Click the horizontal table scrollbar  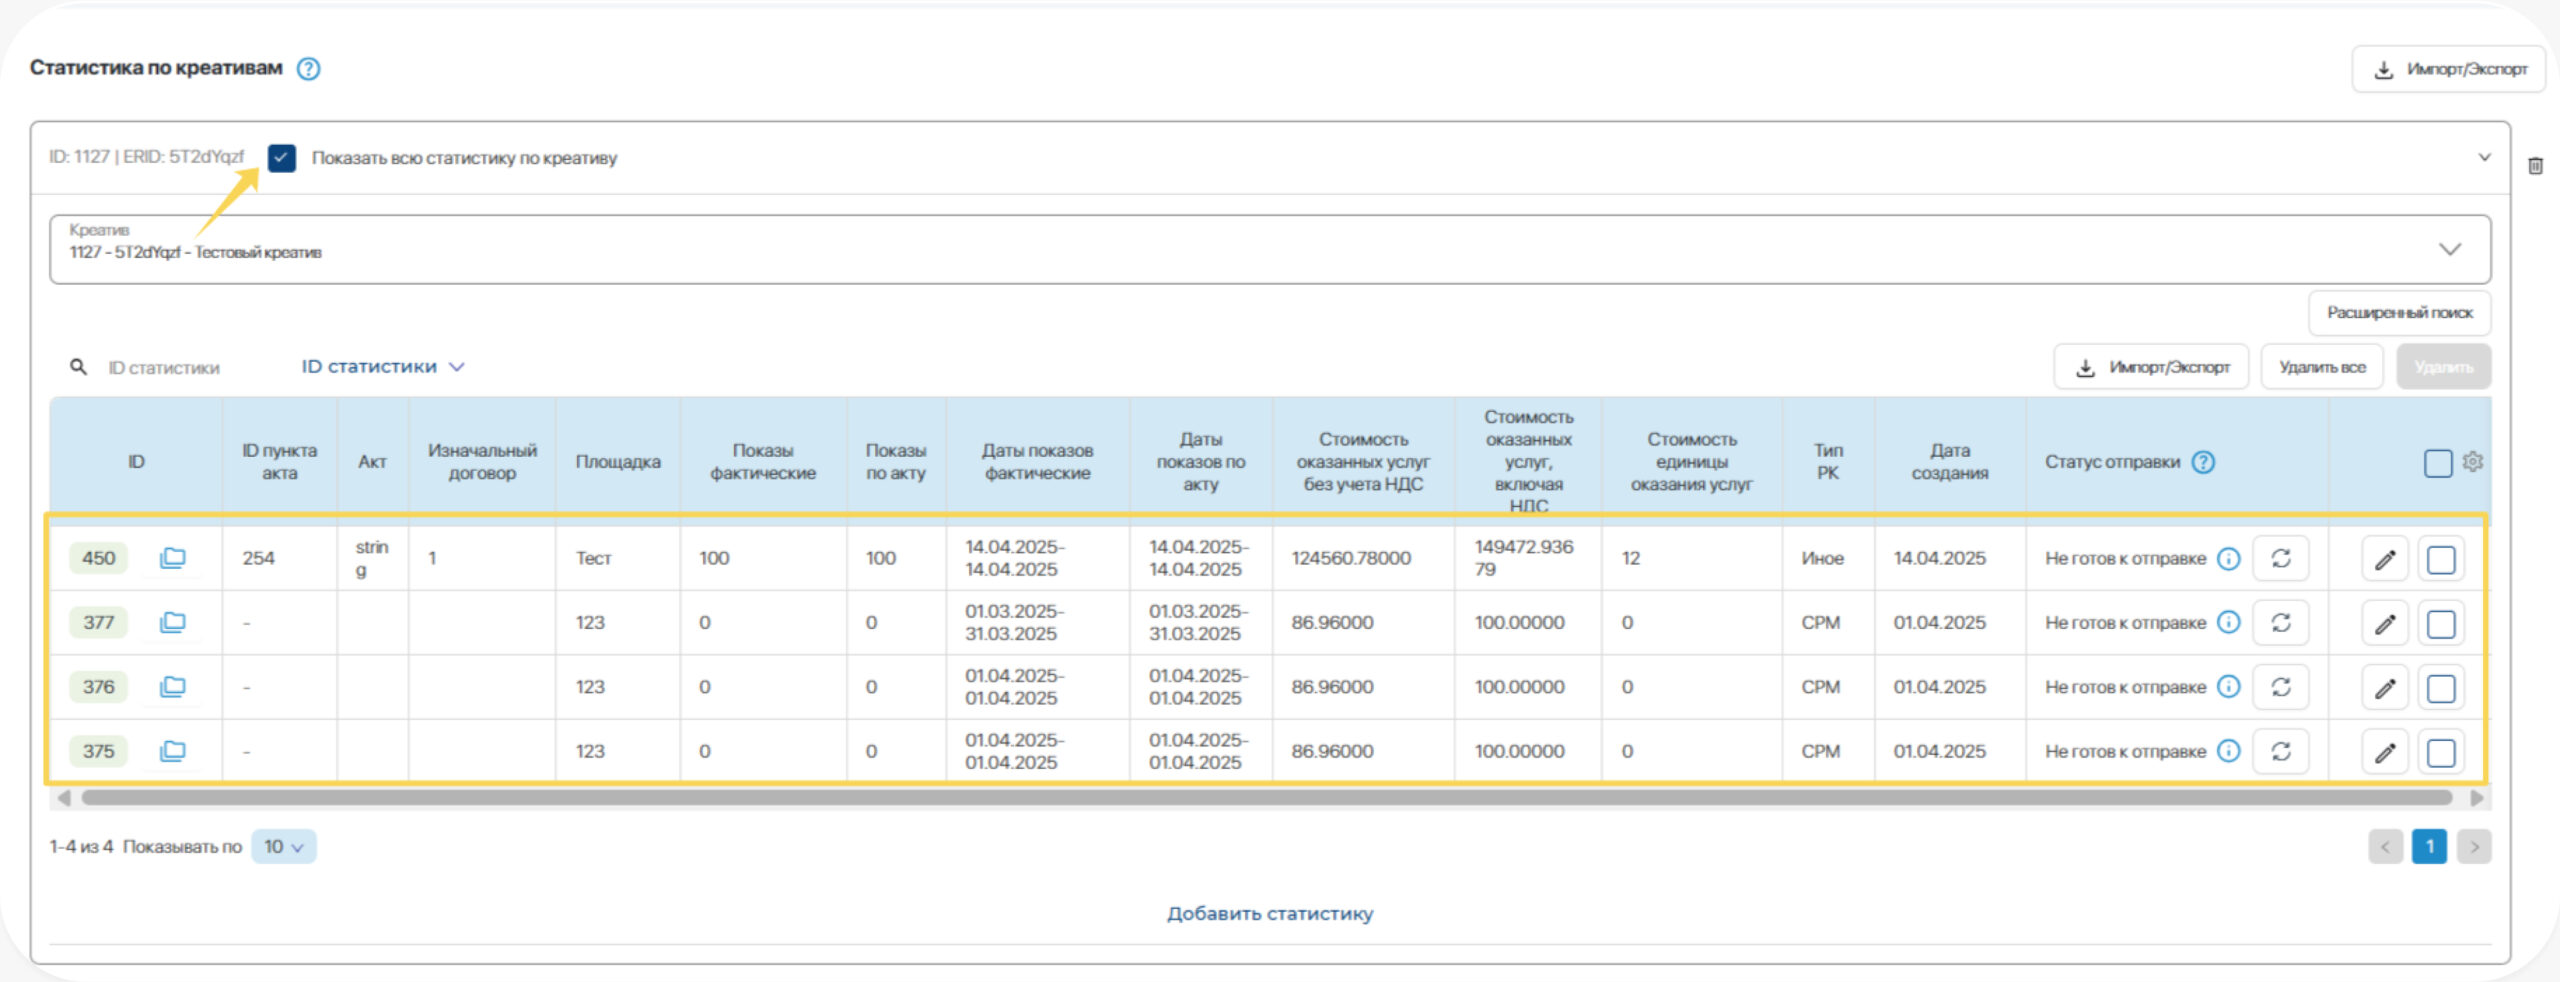coord(1266,798)
